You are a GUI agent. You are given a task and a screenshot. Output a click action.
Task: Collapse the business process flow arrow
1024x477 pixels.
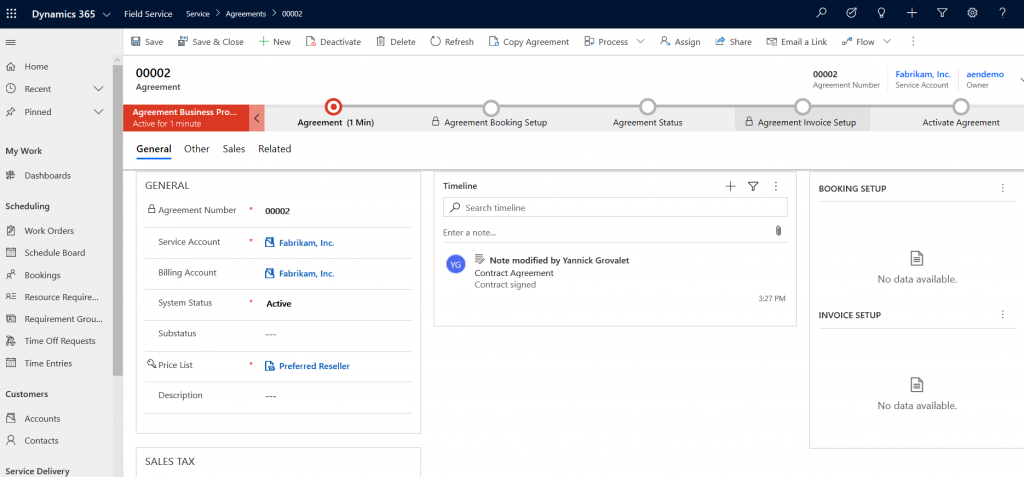coord(257,118)
